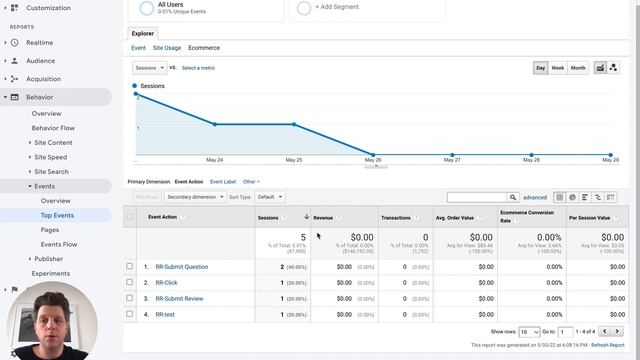Switch to line chart view icon
The width and height of the screenshot is (640, 360).
pyautogui.click(x=600, y=68)
